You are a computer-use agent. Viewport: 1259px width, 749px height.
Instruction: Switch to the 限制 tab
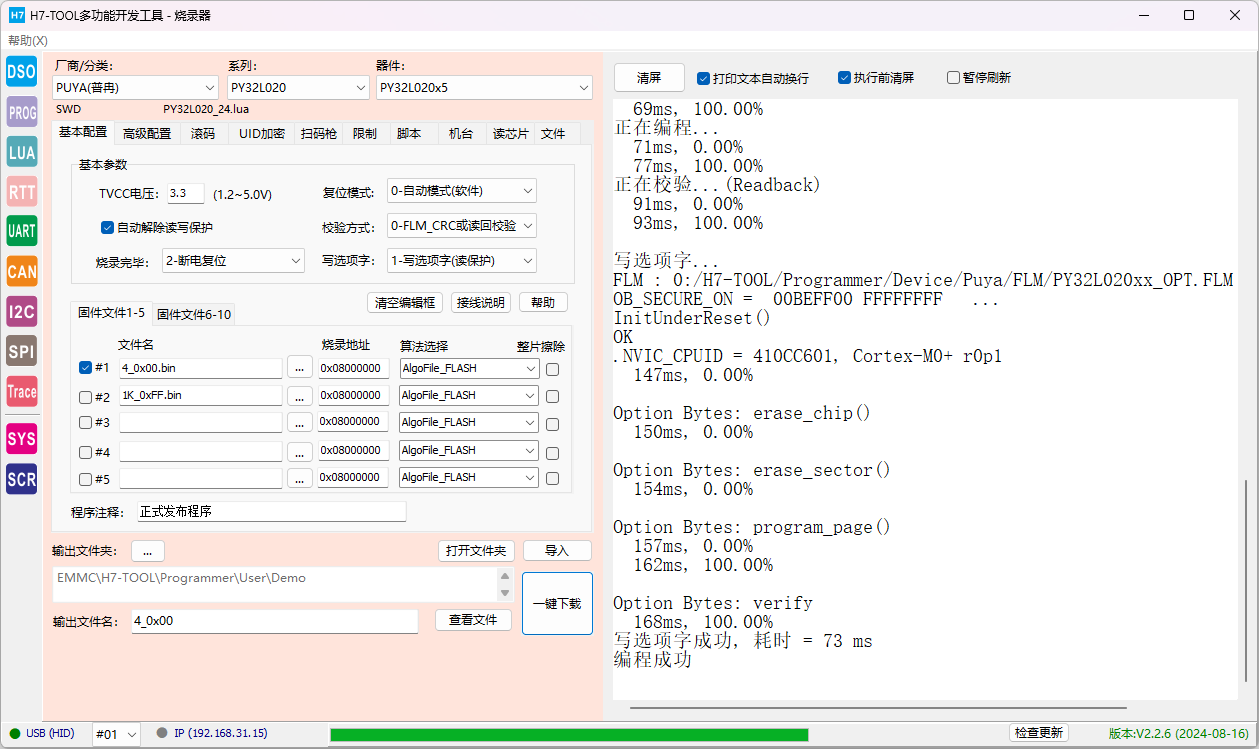[365, 133]
